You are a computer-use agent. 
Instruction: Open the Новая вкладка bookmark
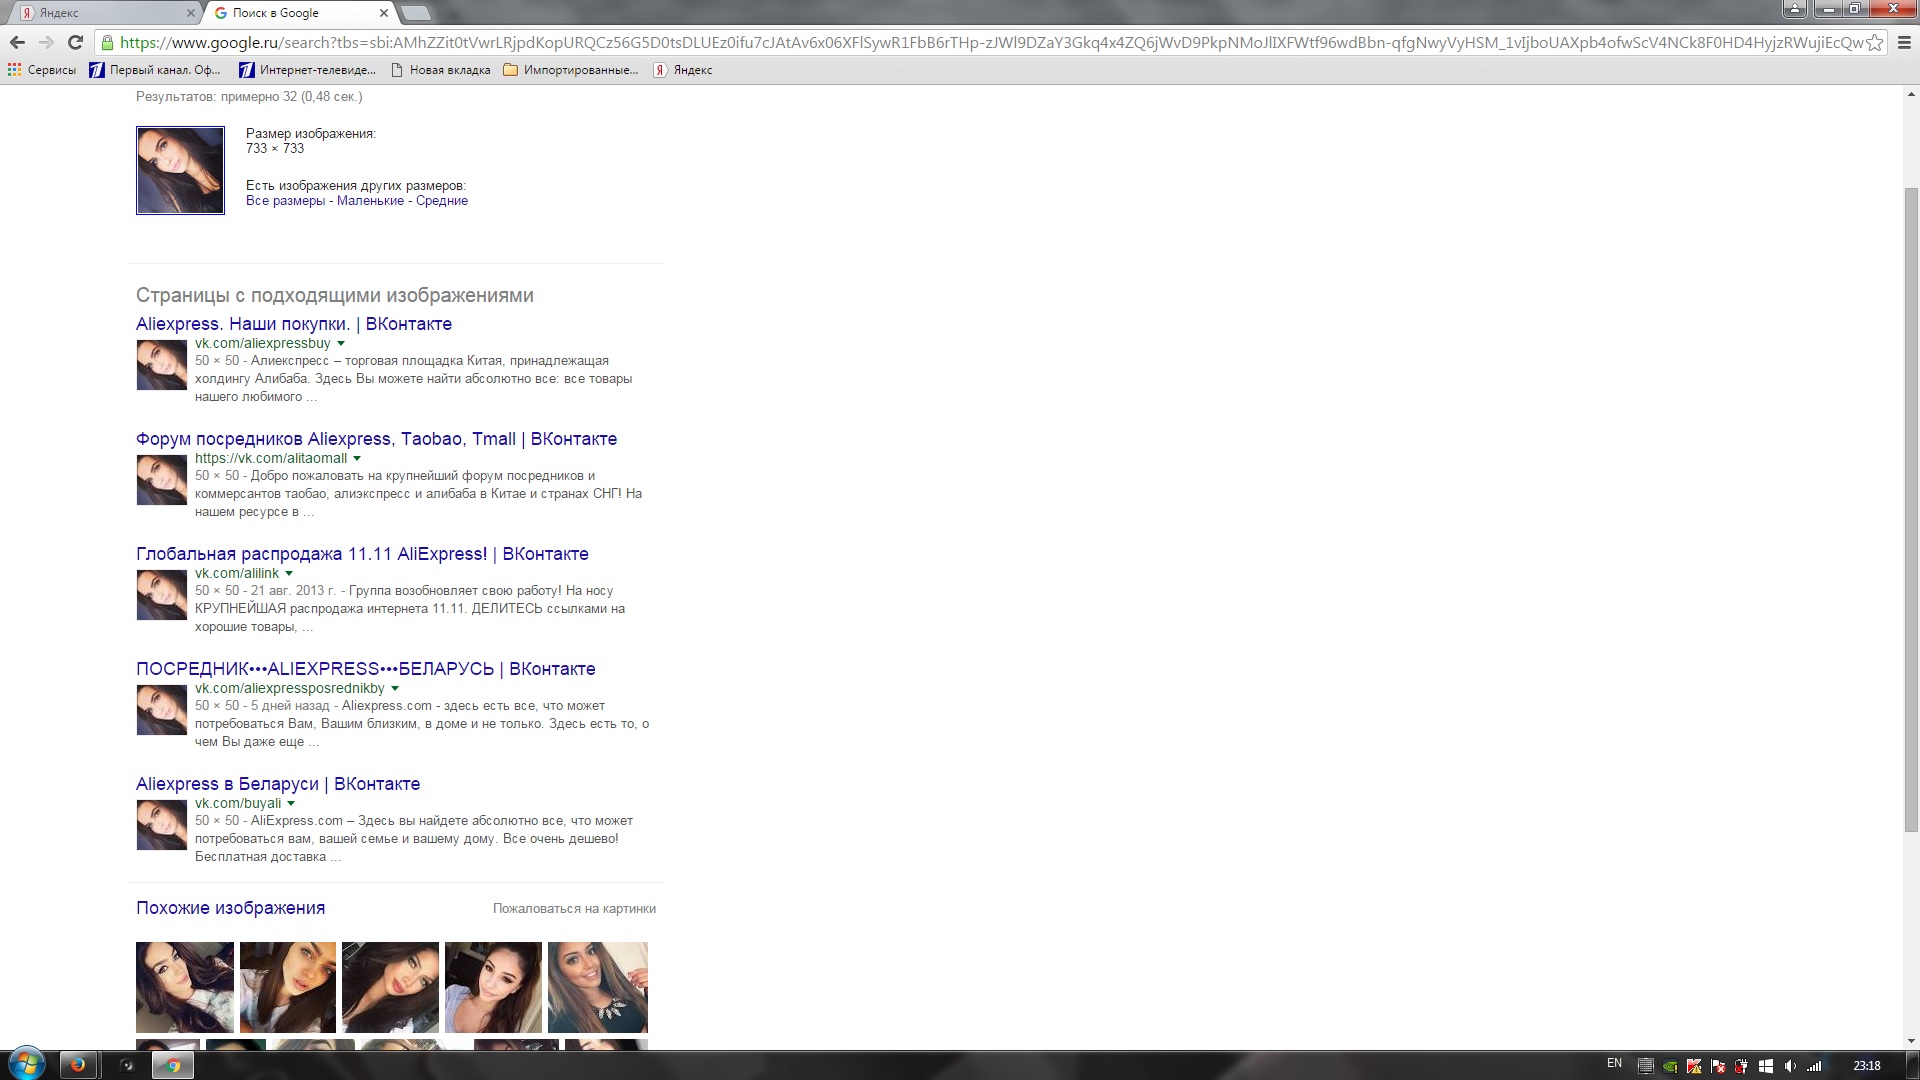pyautogui.click(x=440, y=70)
